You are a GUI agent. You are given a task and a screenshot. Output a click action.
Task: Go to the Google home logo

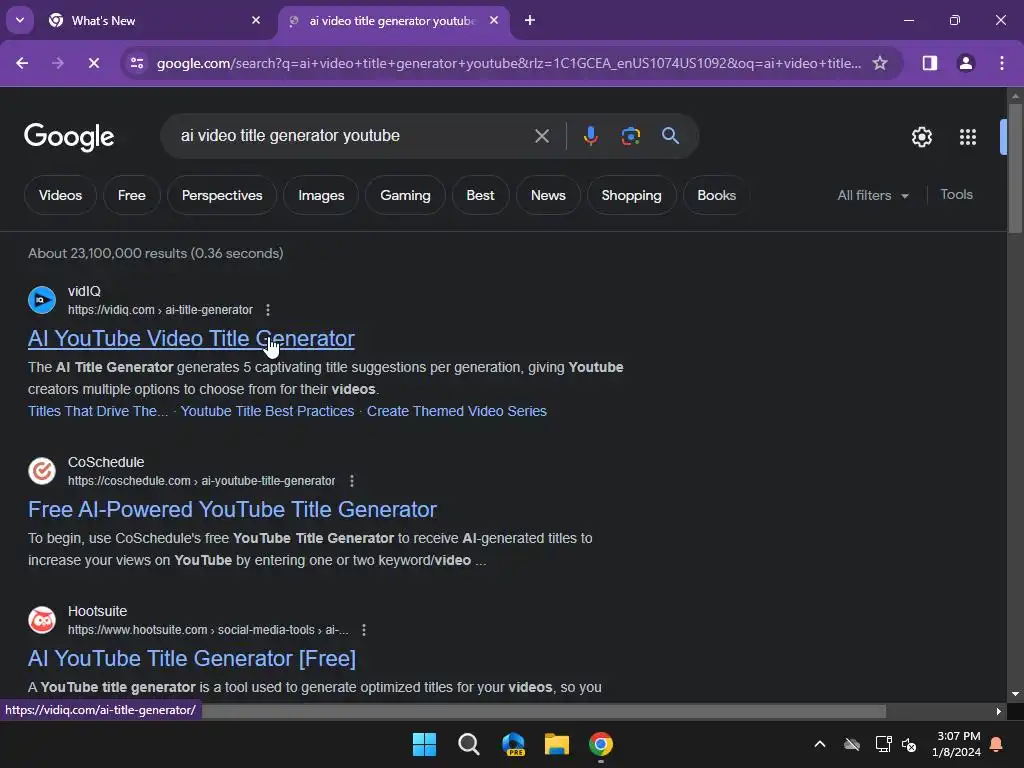point(69,136)
